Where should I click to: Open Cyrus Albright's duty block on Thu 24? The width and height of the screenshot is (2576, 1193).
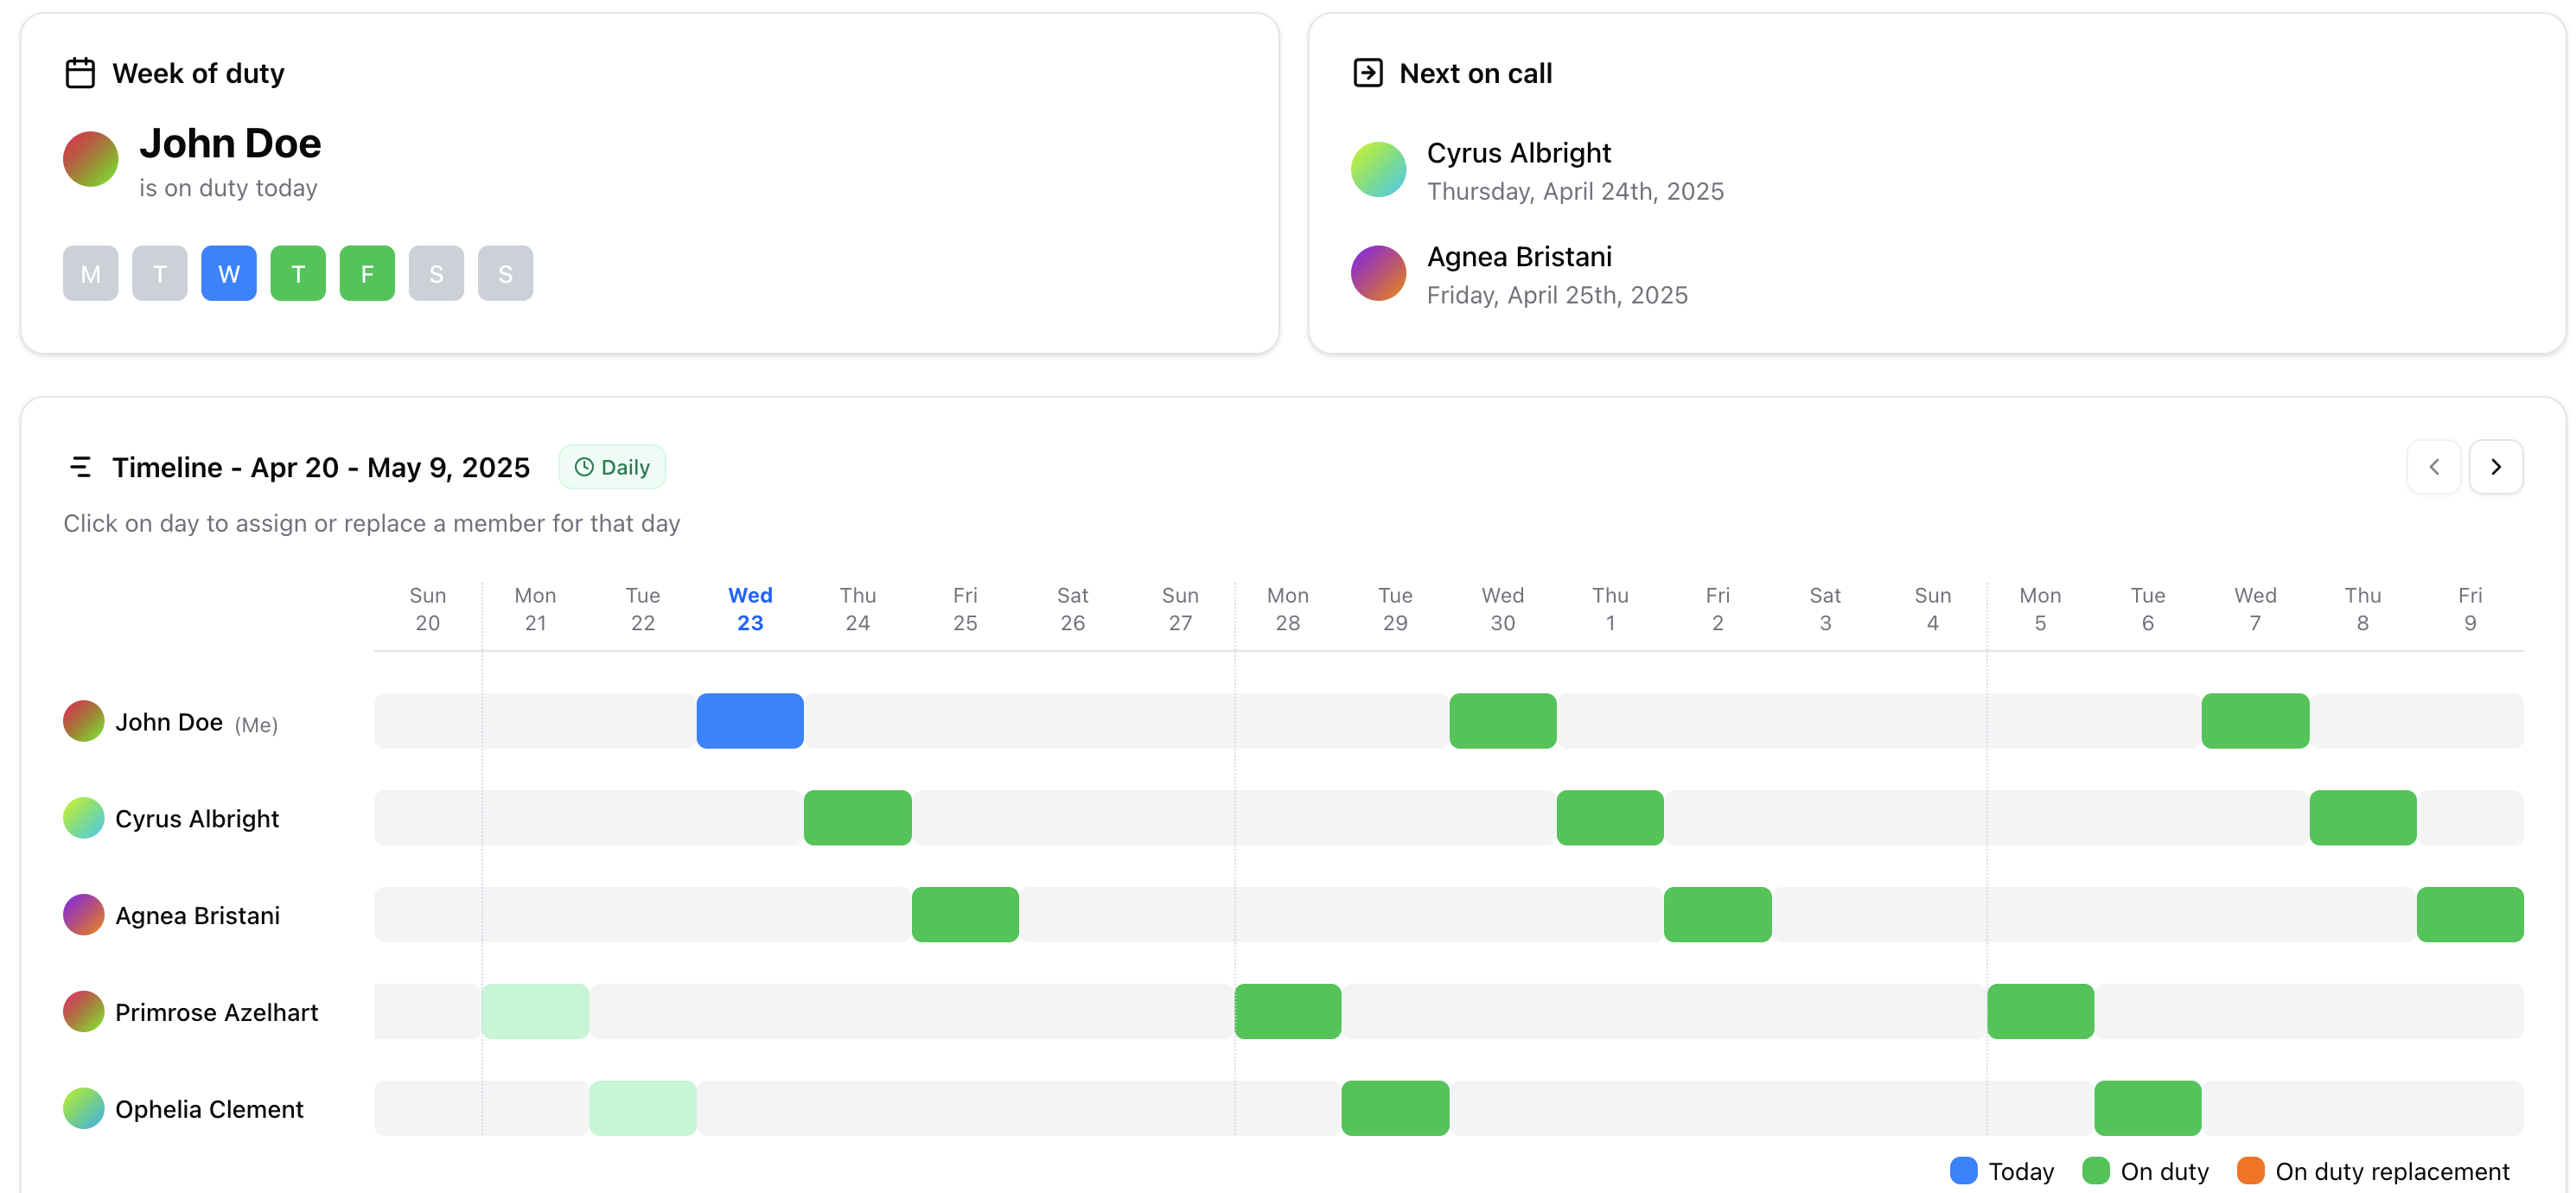coord(858,818)
